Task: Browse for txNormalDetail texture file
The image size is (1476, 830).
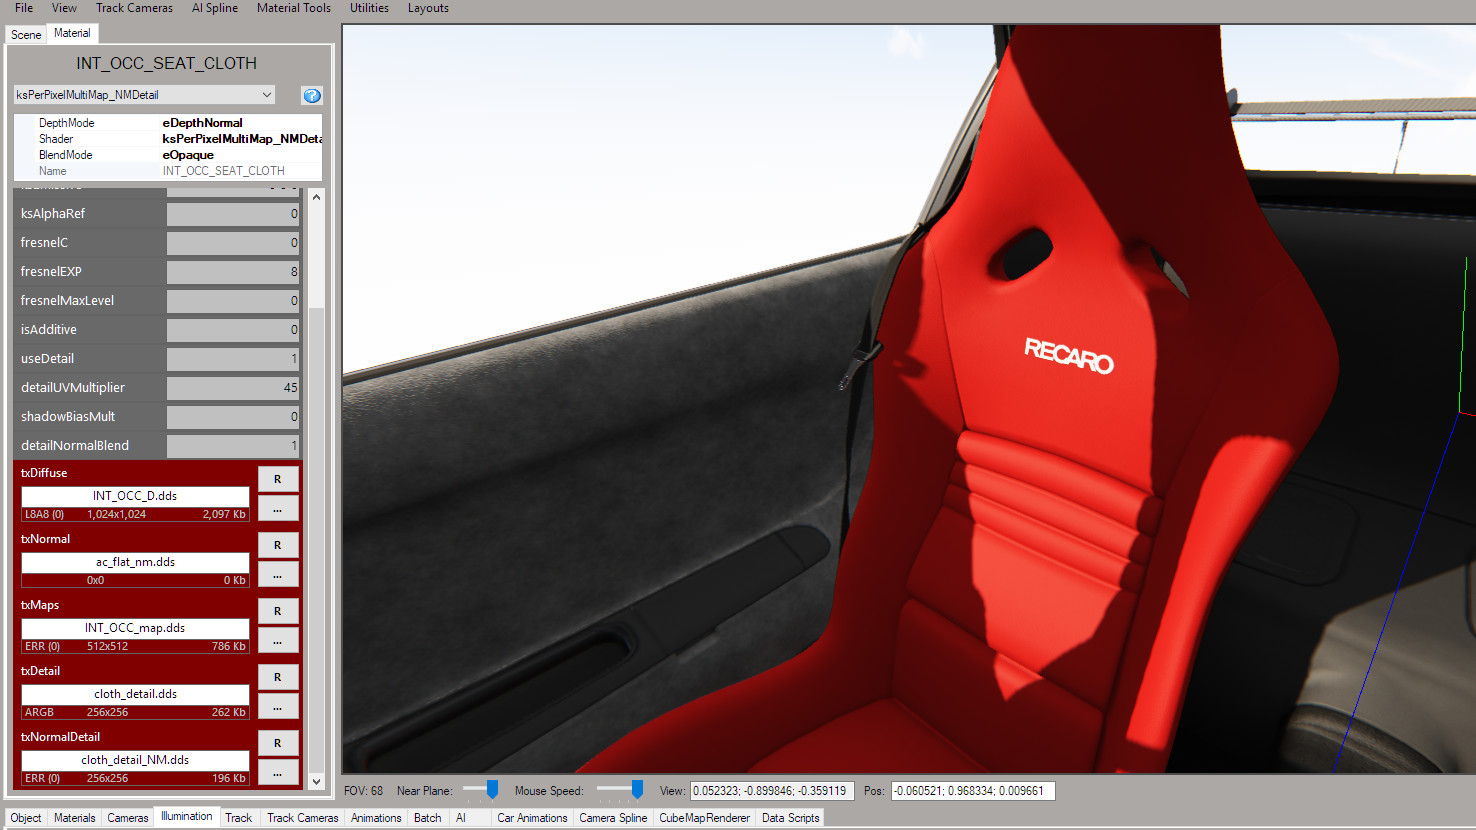Action: (x=278, y=773)
